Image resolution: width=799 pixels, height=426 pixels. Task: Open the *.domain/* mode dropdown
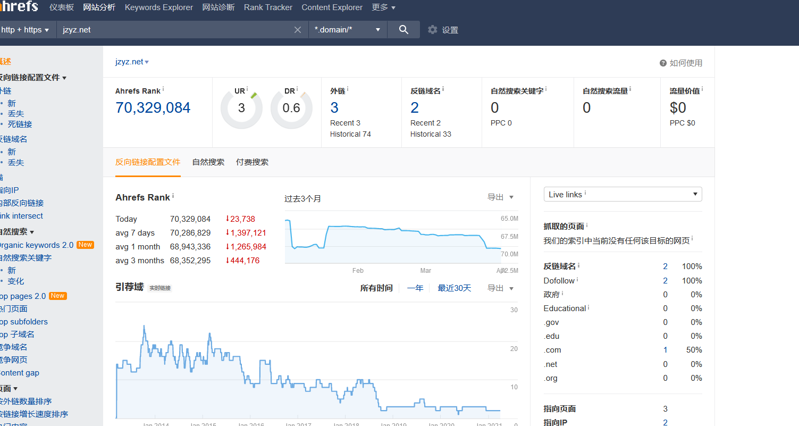point(347,30)
